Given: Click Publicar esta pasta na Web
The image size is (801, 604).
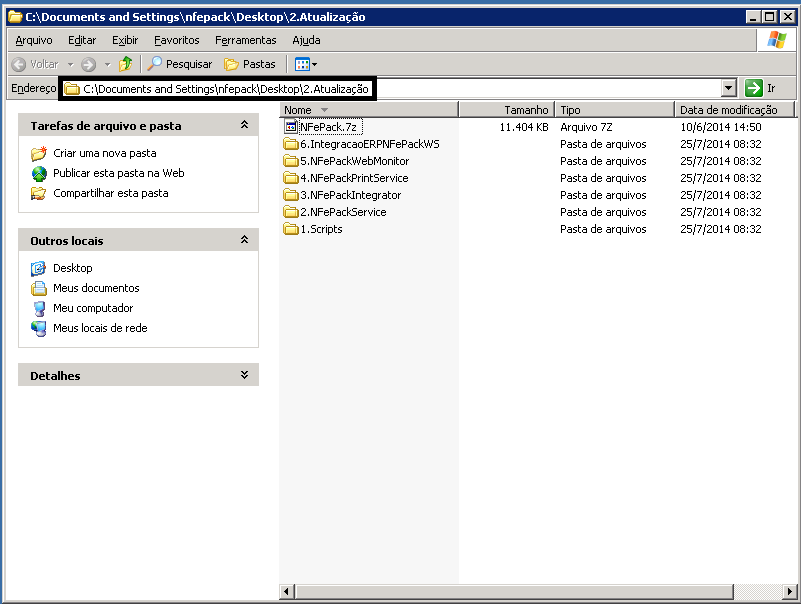Looking at the screenshot, I should coord(118,173).
